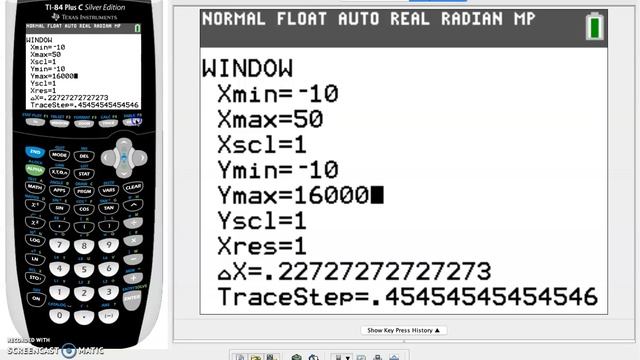640x360 pixels.
Task: Click the Xscl=1 line in the large display
Action: [262, 144]
